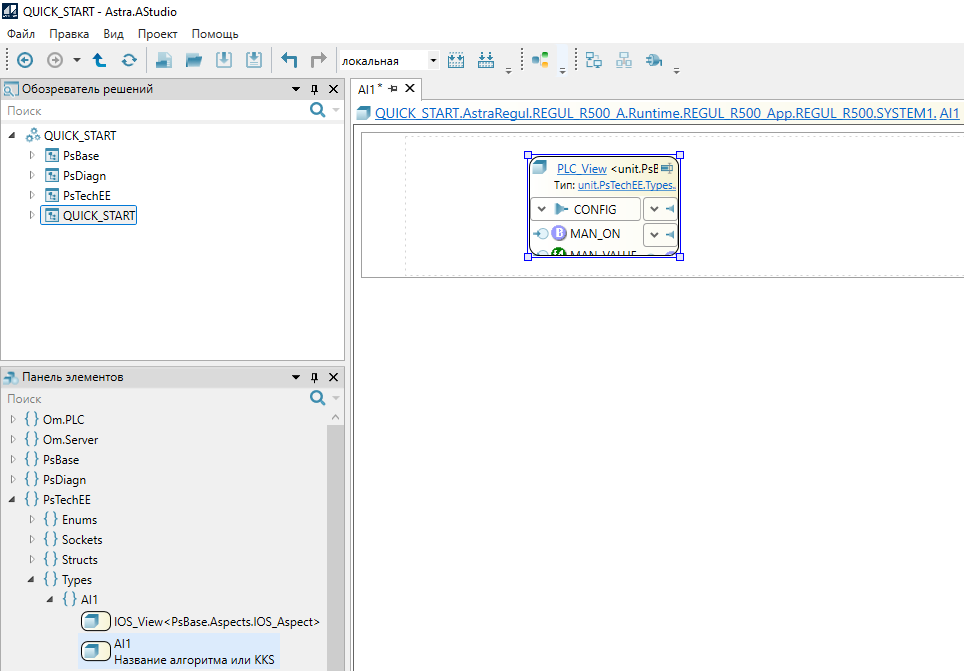Viewport: 964px width, 671px height.
Task: Click the up-level arrow toolbar icon
Action: click(x=100, y=60)
